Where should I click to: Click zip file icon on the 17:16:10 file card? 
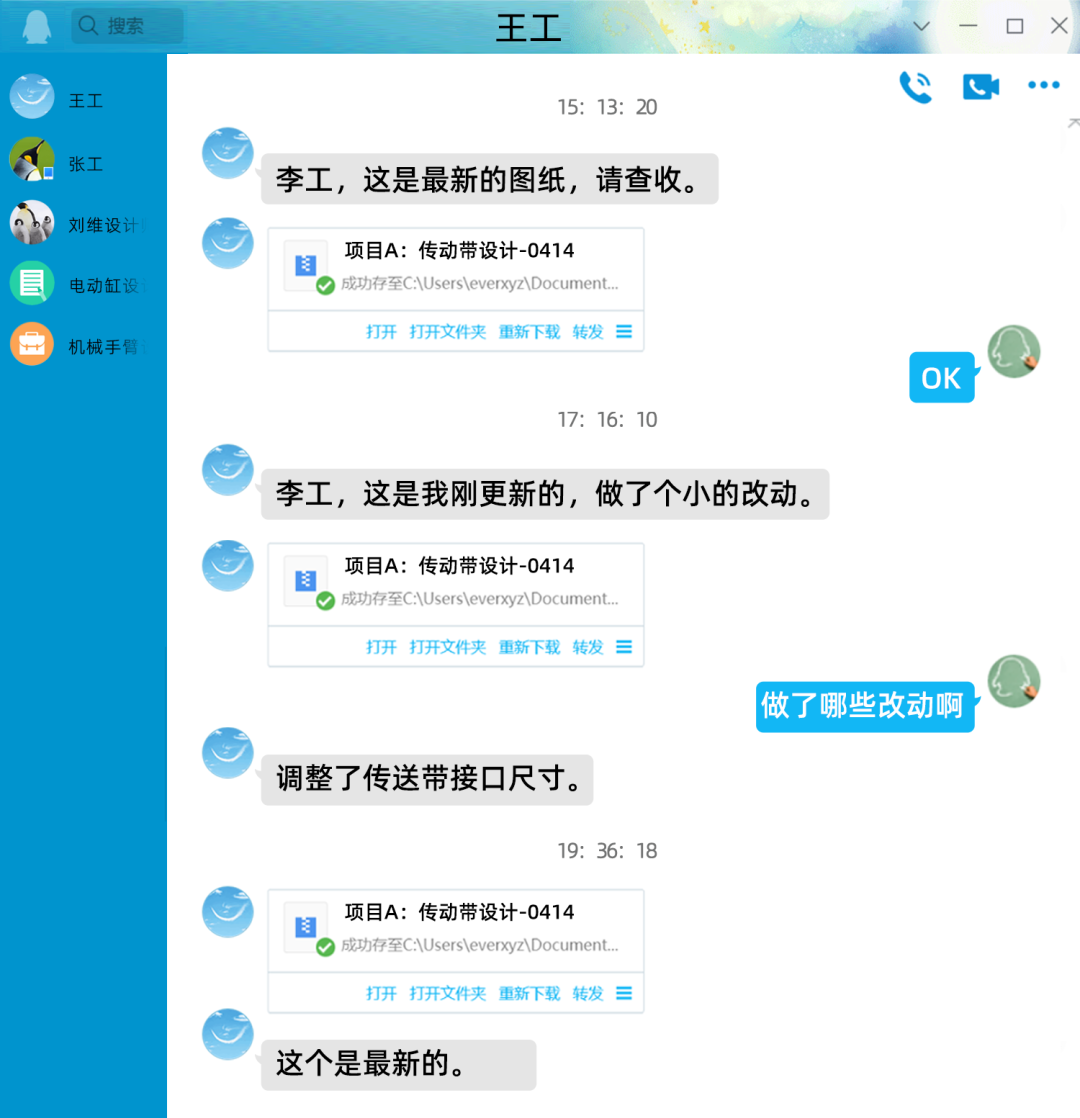pyautogui.click(x=306, y=580)
